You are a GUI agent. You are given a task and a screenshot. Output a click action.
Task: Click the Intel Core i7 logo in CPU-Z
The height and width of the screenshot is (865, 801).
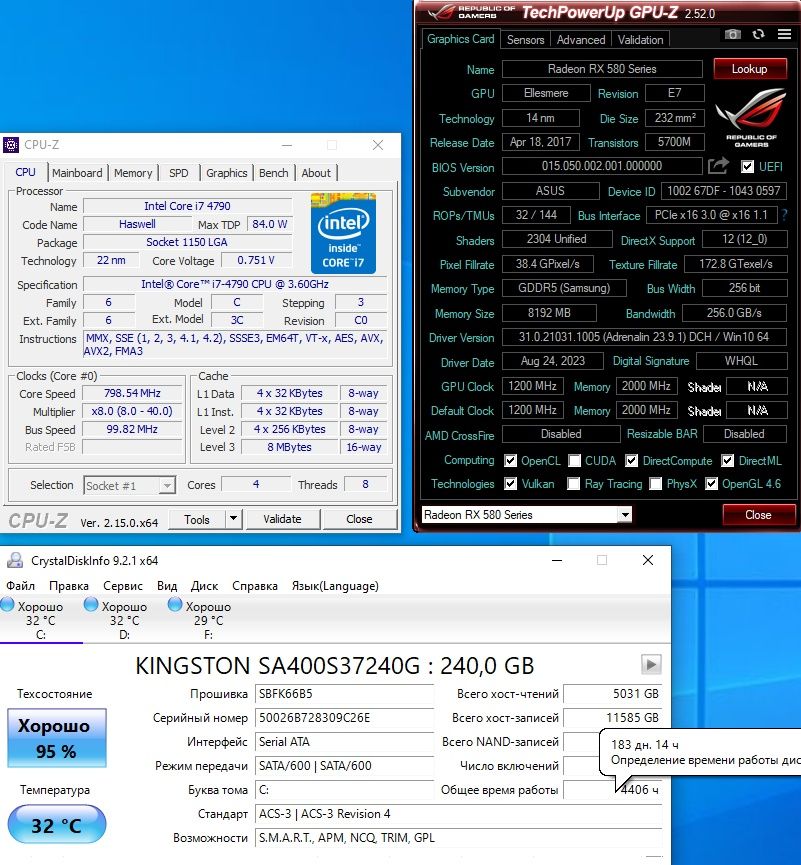point(343,233)
